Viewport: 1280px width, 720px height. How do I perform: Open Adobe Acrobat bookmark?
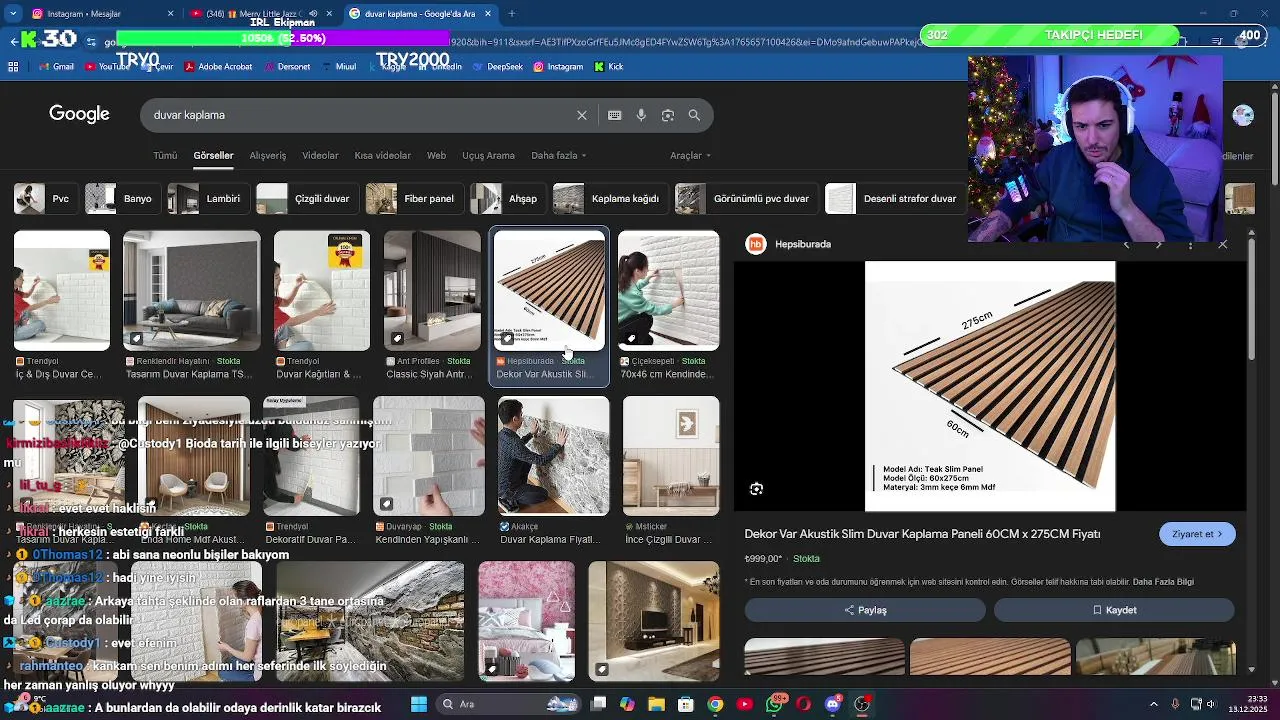point(218,67)
